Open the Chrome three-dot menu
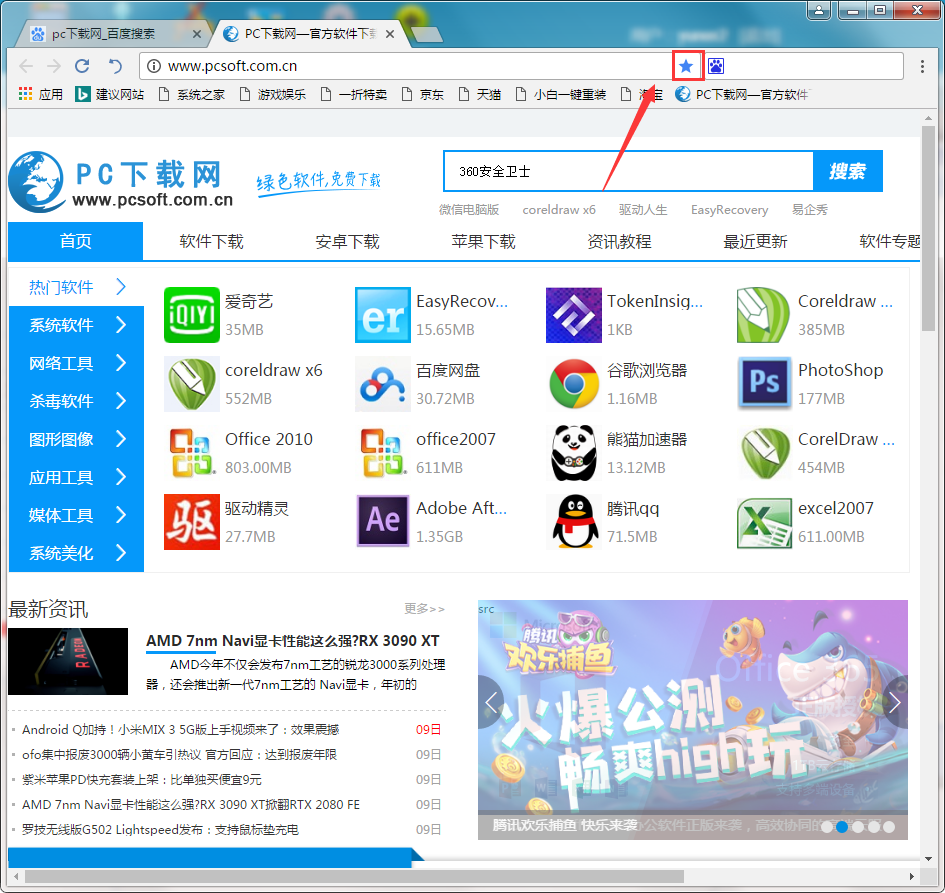This screenshot has height=893, width=945. click(x=922, y=66)
